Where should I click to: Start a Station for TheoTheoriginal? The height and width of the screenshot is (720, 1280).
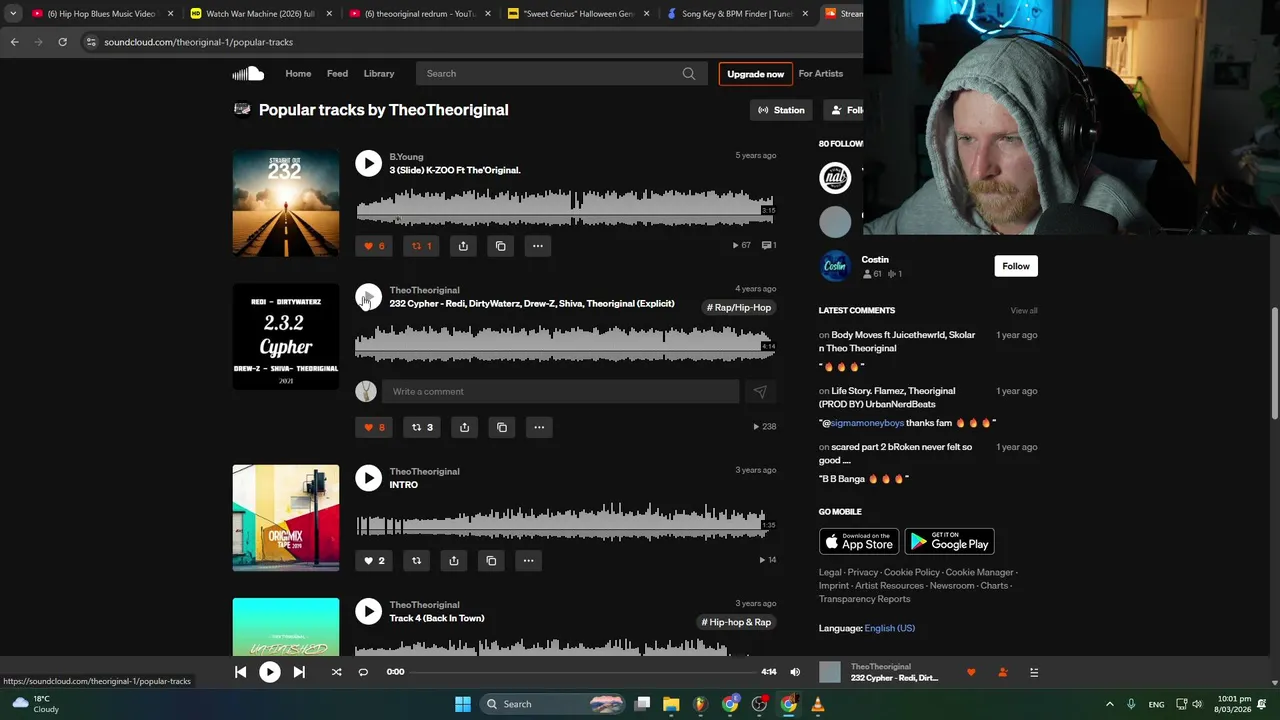781,110
